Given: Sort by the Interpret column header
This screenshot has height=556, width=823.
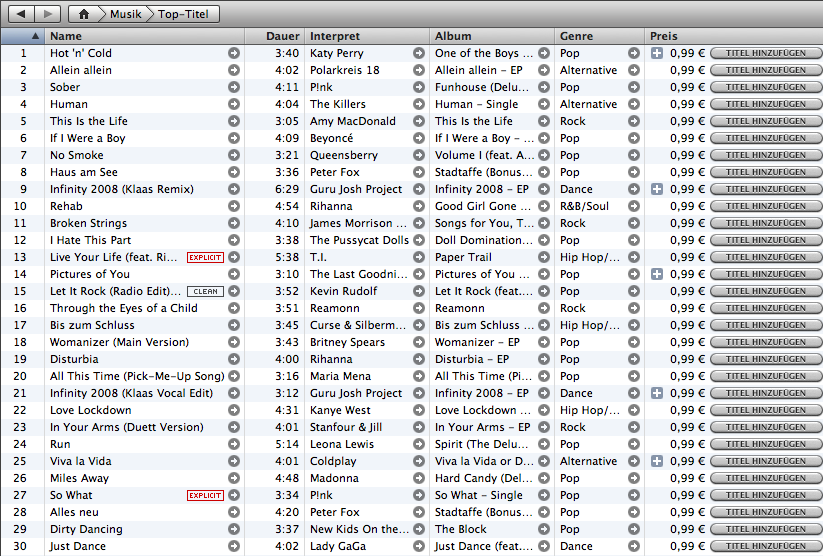Looking at the screenshot, I should click(x=367, y=36).
